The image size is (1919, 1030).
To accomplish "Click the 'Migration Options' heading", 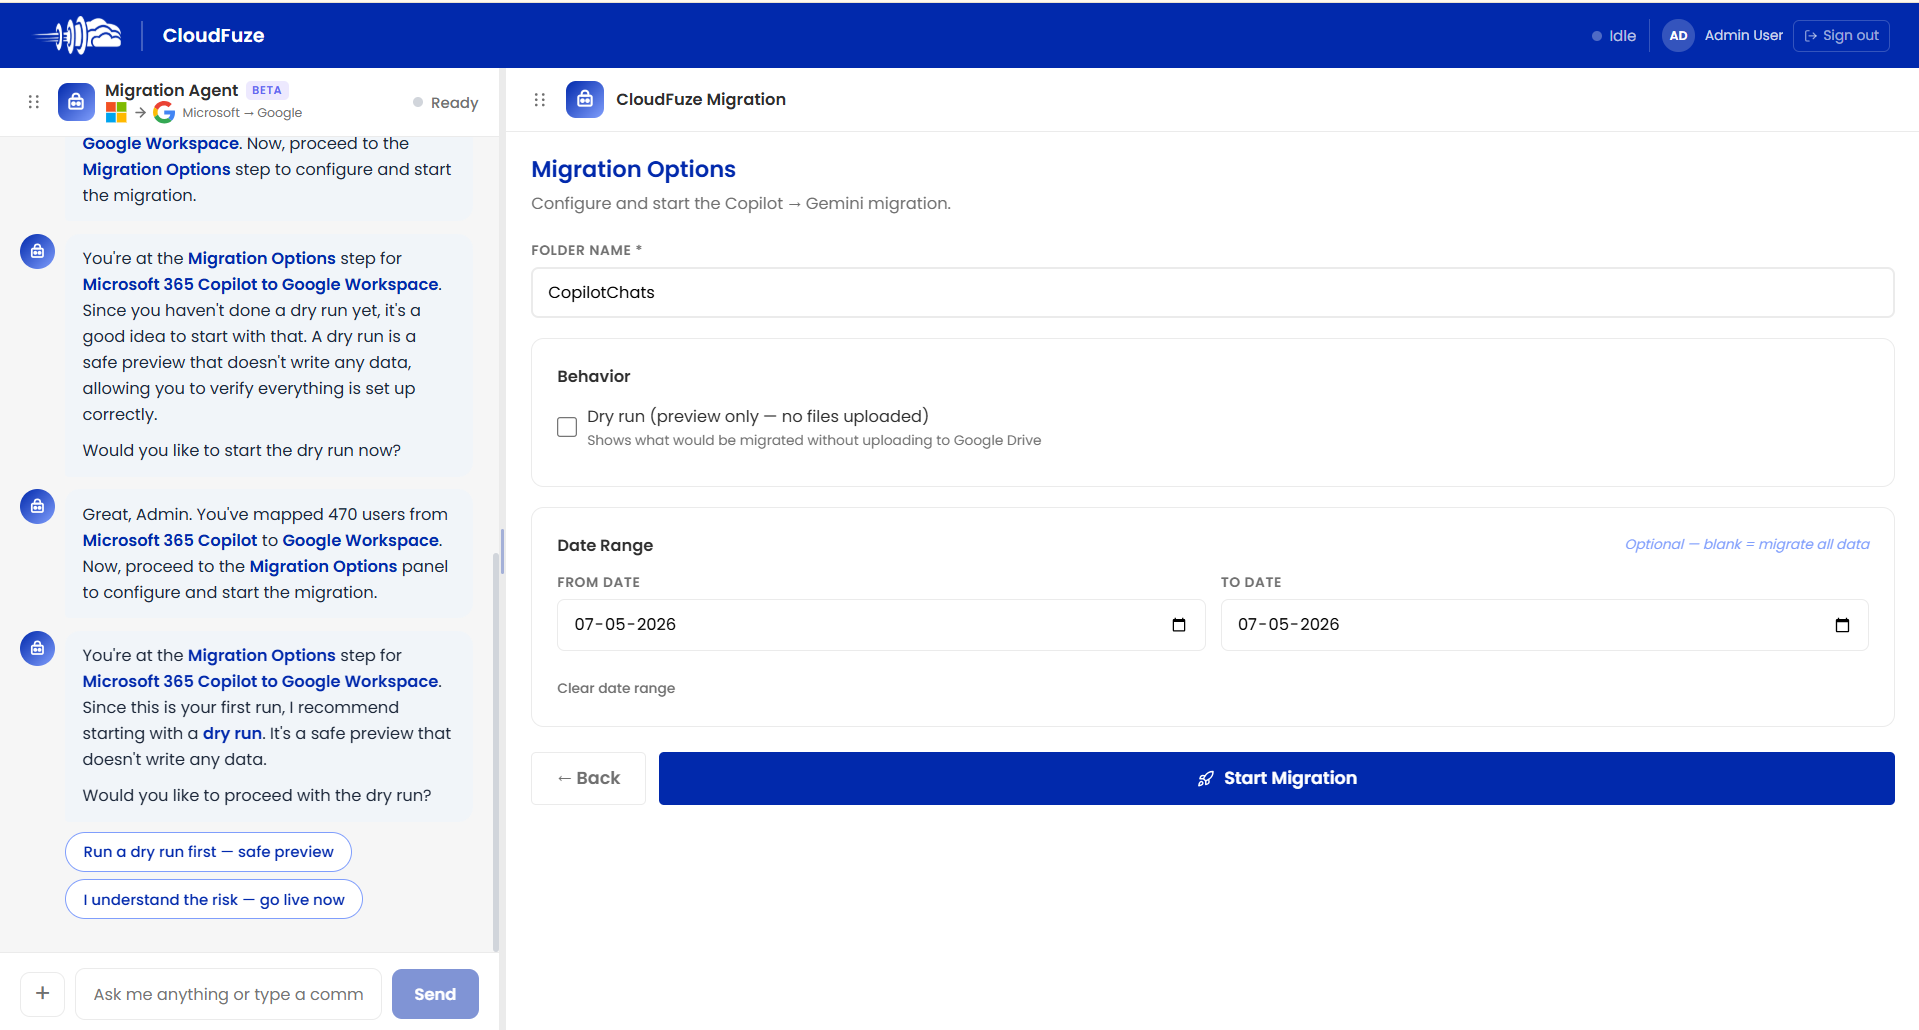I will point(633,169).
